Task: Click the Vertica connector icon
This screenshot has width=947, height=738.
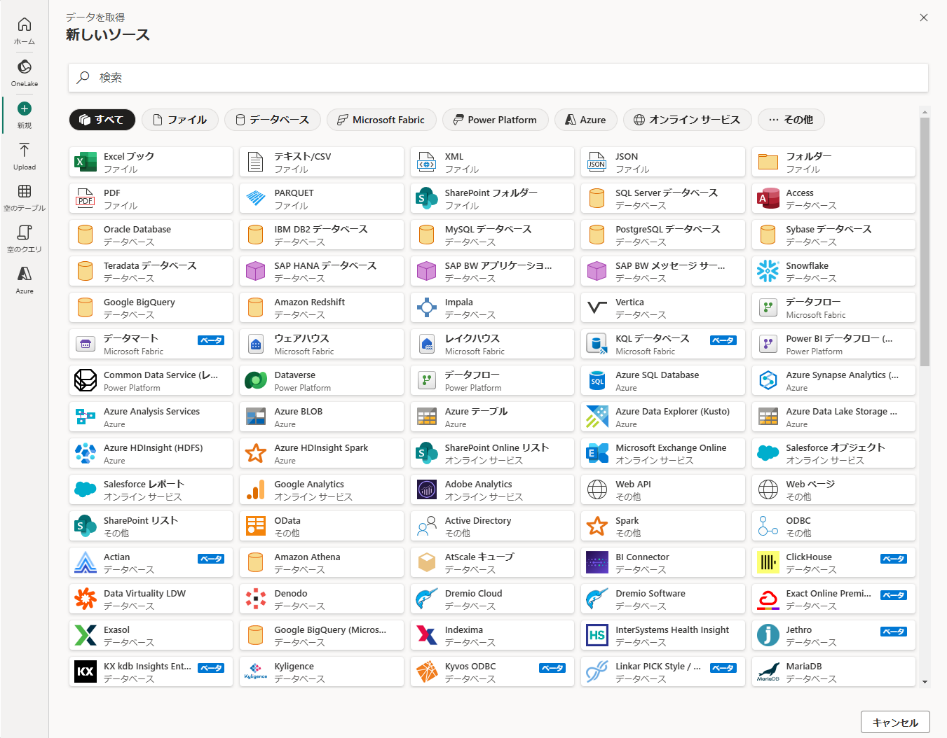Action: click(x=597, y=307)
